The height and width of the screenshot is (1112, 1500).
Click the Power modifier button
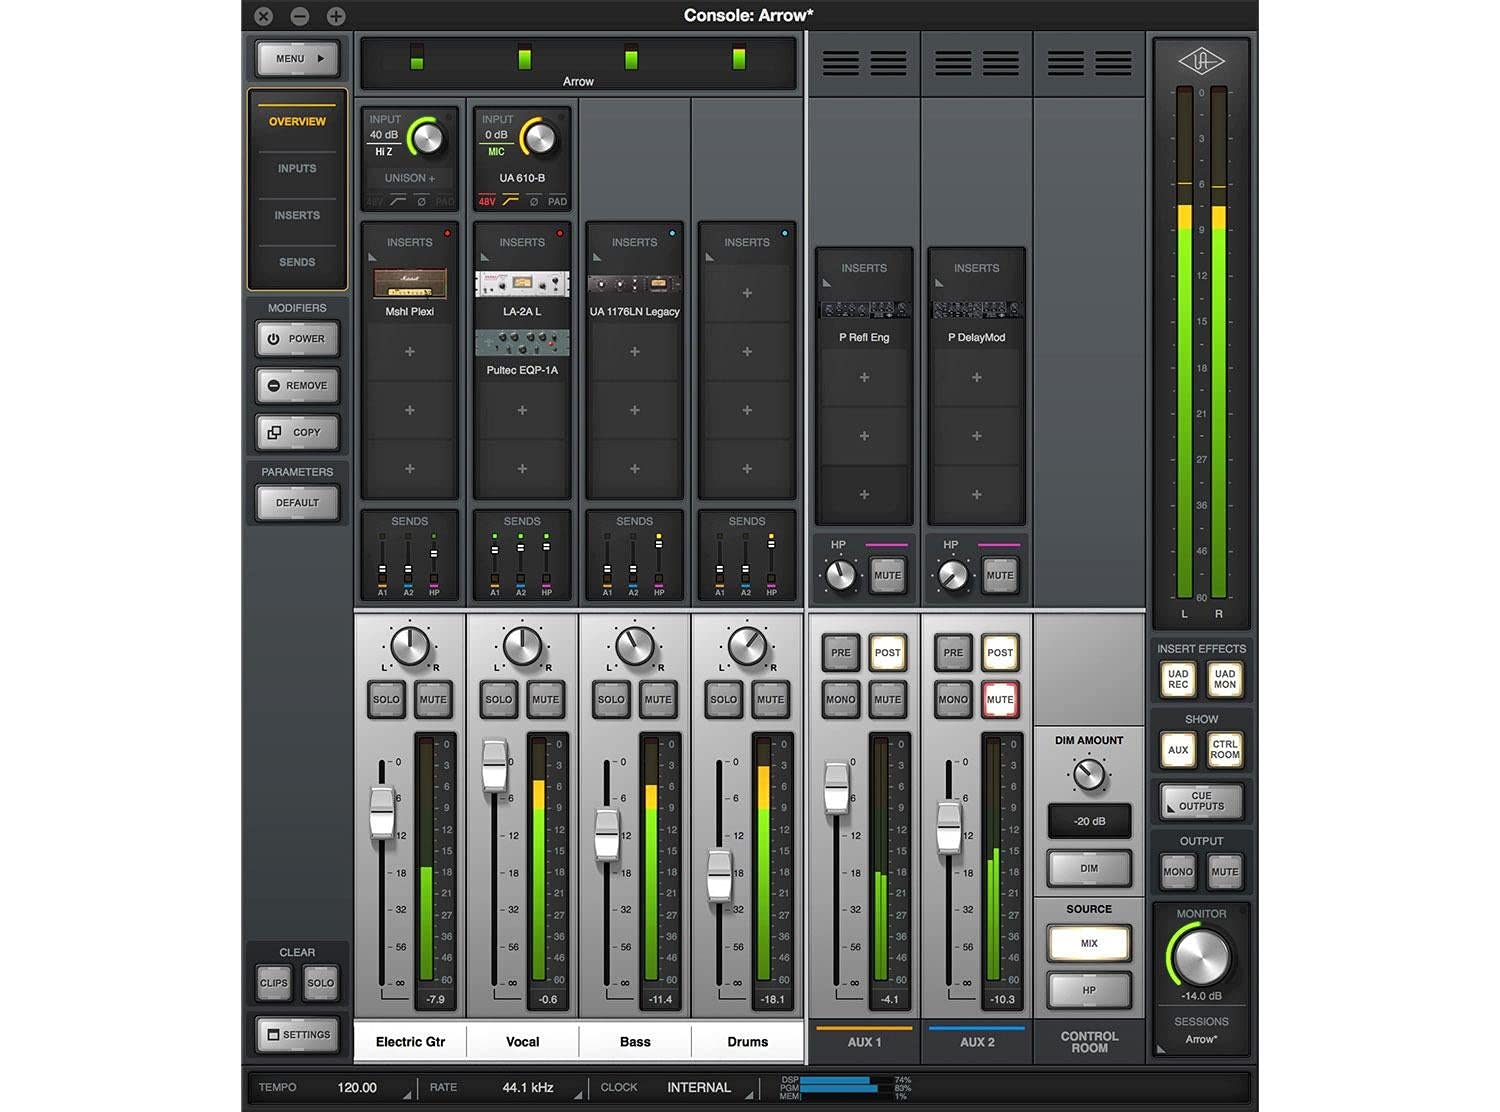coord(297,339)
